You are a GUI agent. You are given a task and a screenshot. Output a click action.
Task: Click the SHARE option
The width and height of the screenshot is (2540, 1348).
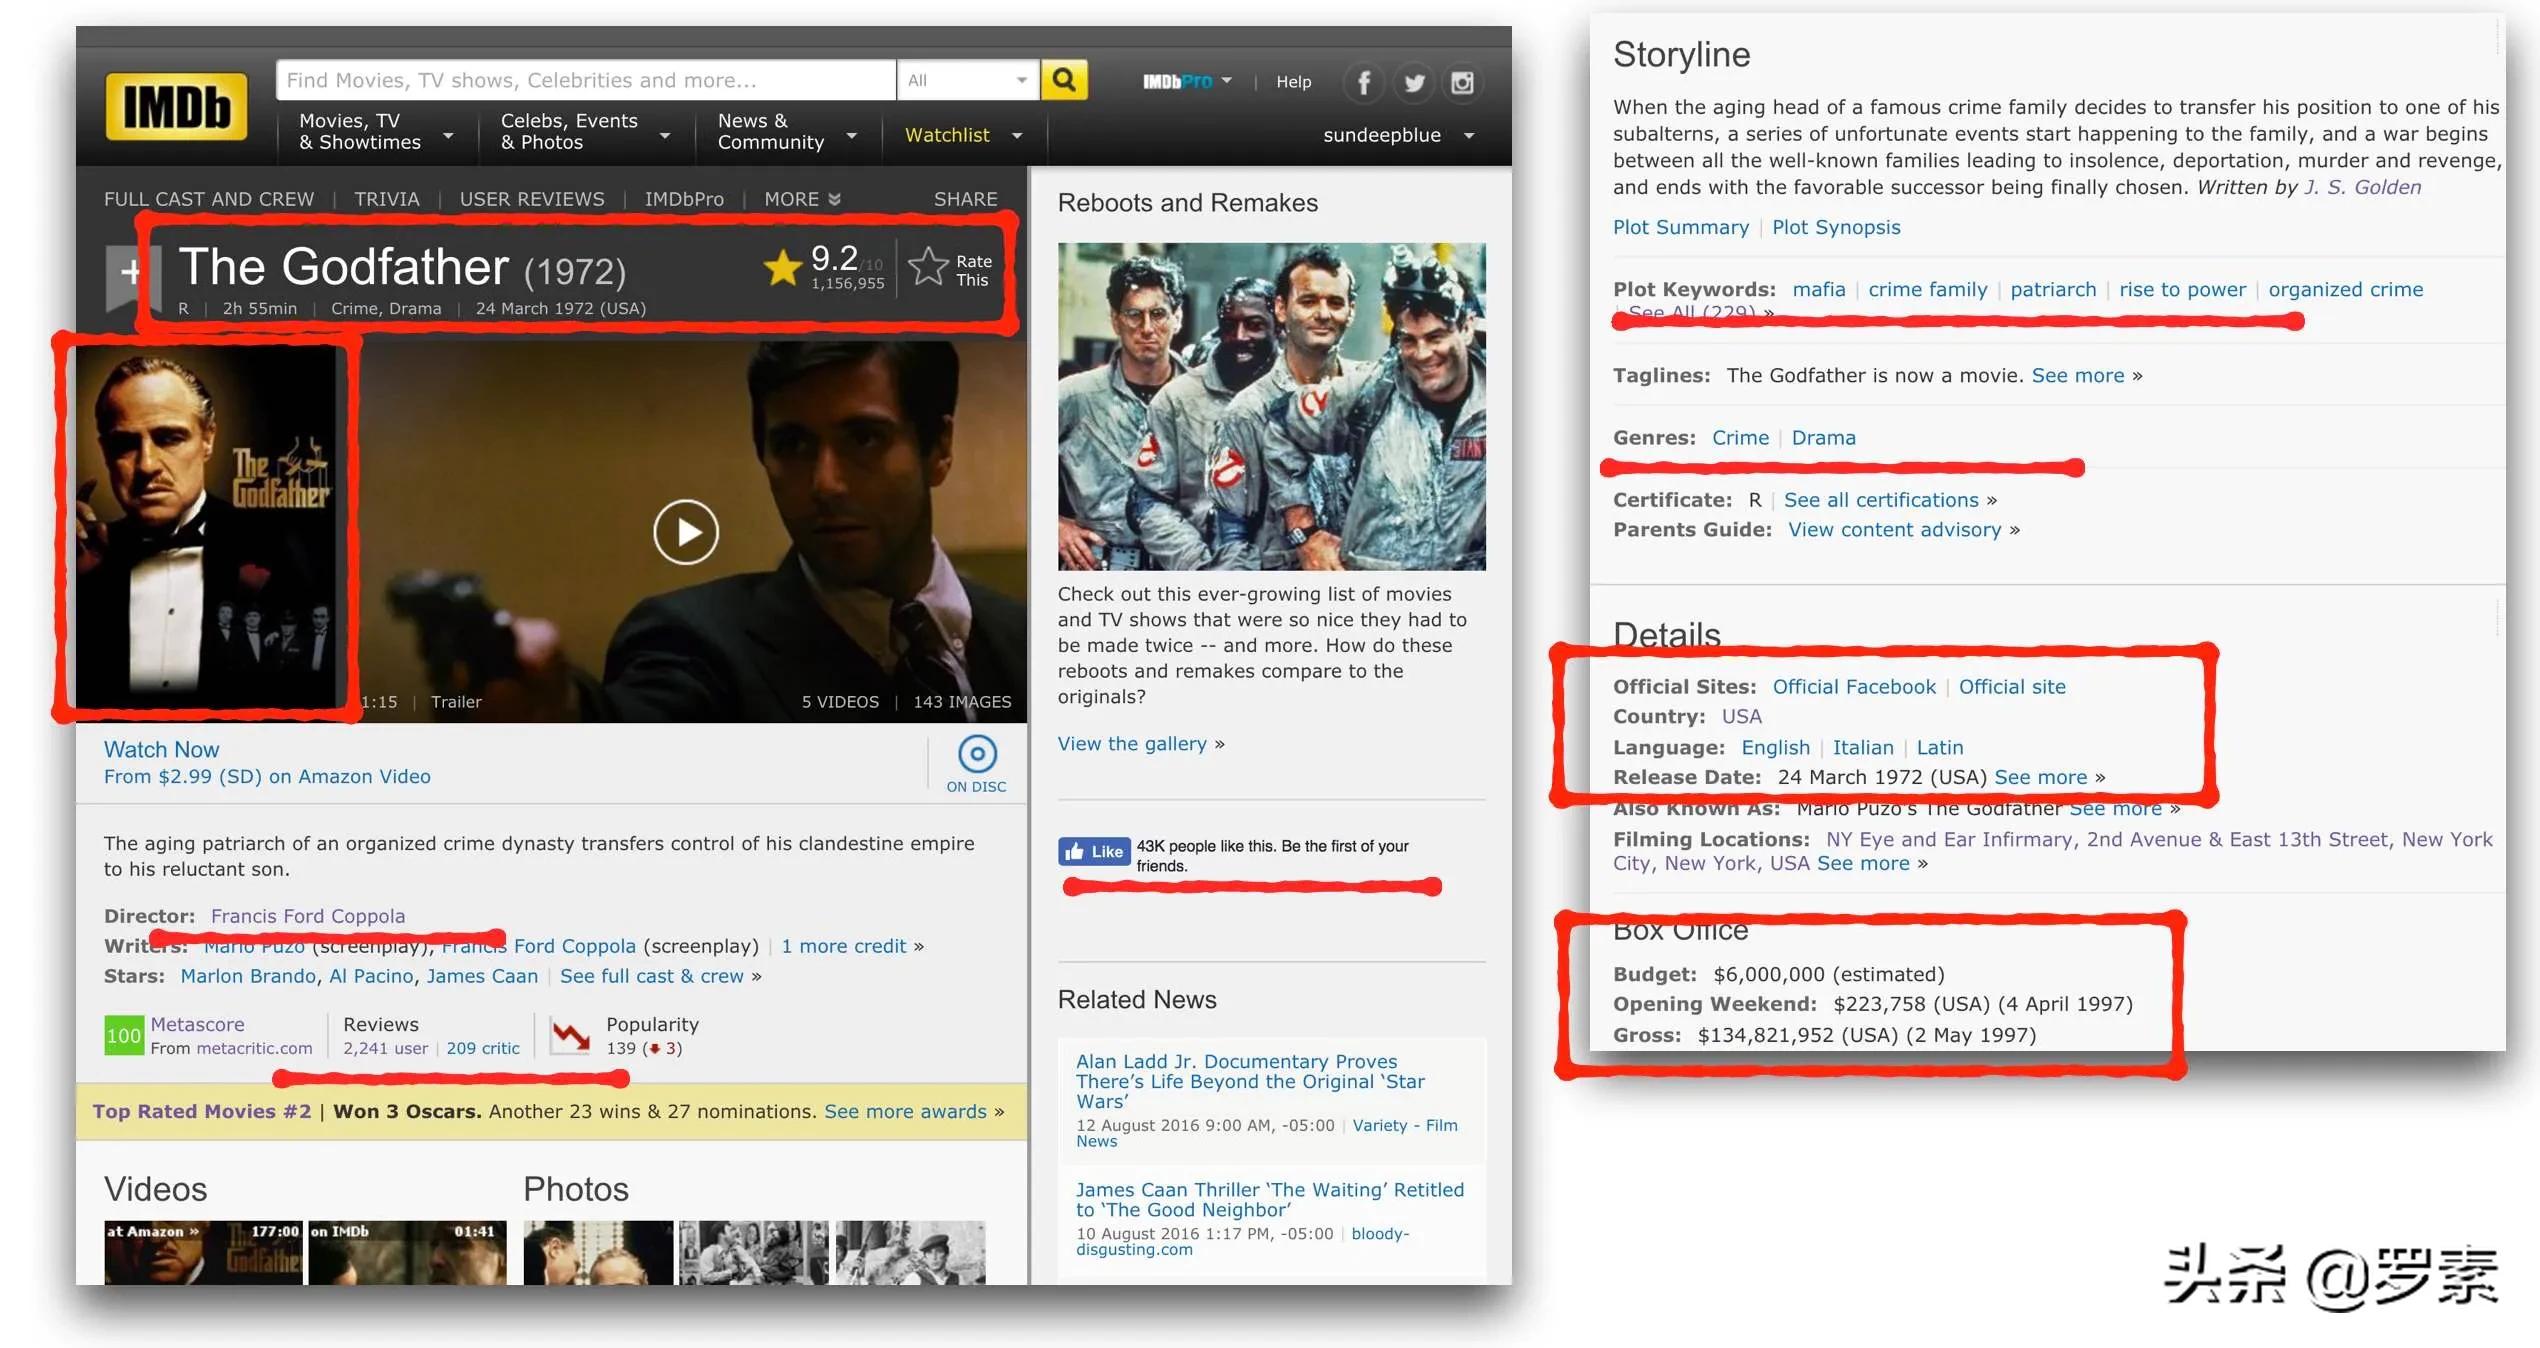pos(965,199)
